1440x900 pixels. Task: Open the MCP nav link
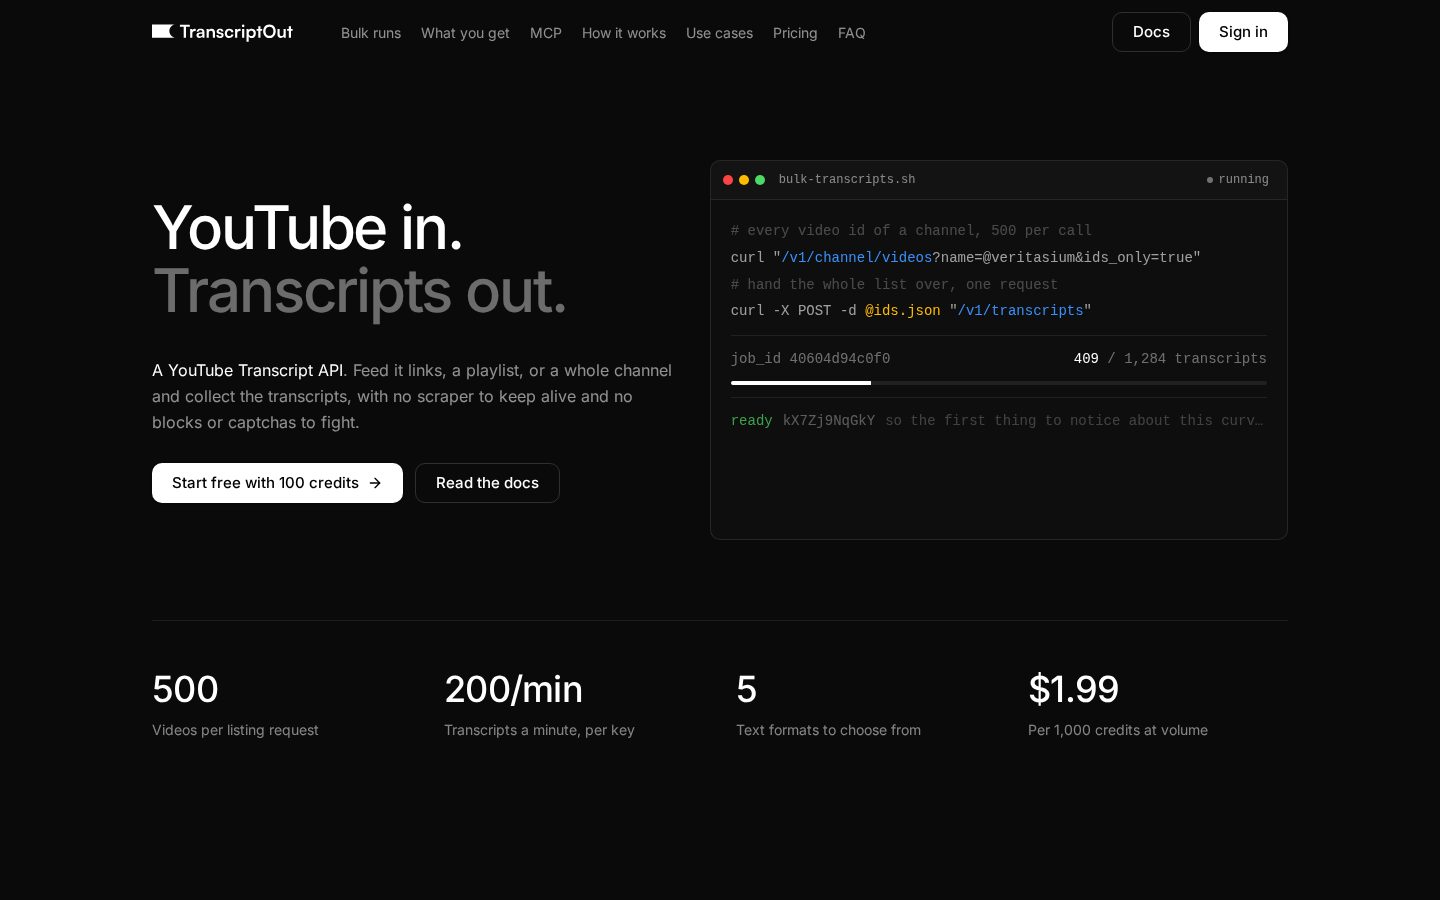tap(546, 33)
